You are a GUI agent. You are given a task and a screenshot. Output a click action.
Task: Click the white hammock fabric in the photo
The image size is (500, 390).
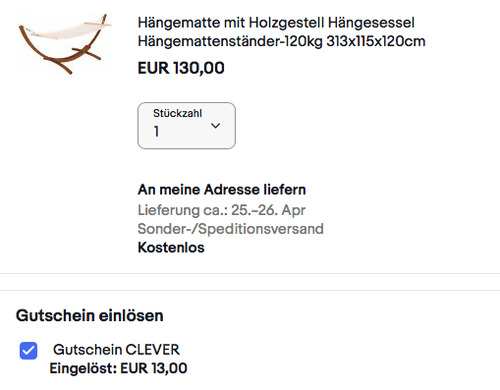63,30
